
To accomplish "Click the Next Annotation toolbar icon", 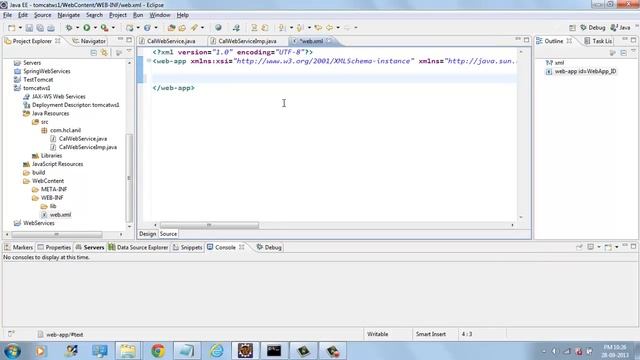I will pos(282,28).
